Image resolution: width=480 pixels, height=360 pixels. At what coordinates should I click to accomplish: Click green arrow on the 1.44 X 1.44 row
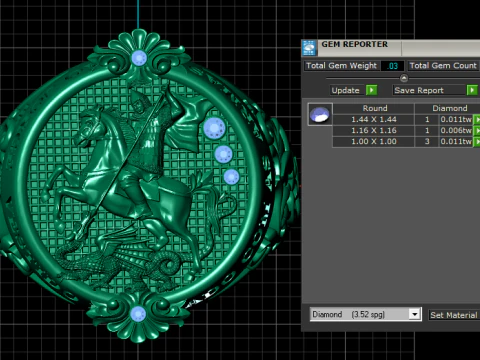(477, 119)
